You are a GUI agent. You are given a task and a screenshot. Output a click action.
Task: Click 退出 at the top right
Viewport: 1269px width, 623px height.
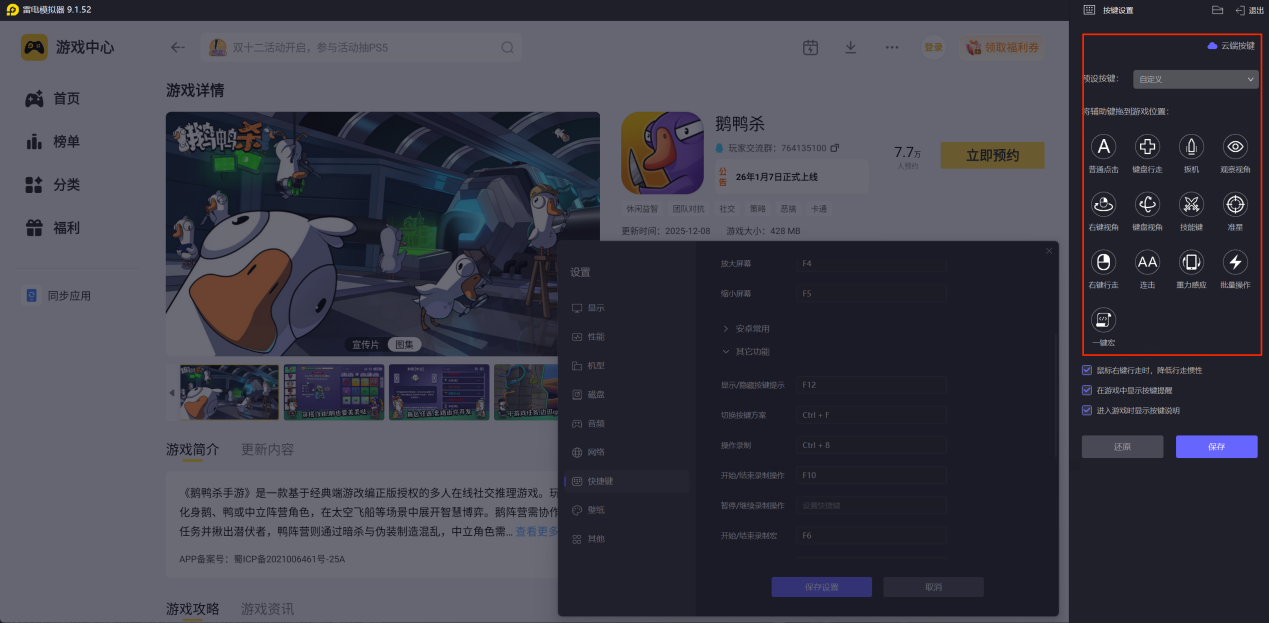click(x=1250, y=10)
